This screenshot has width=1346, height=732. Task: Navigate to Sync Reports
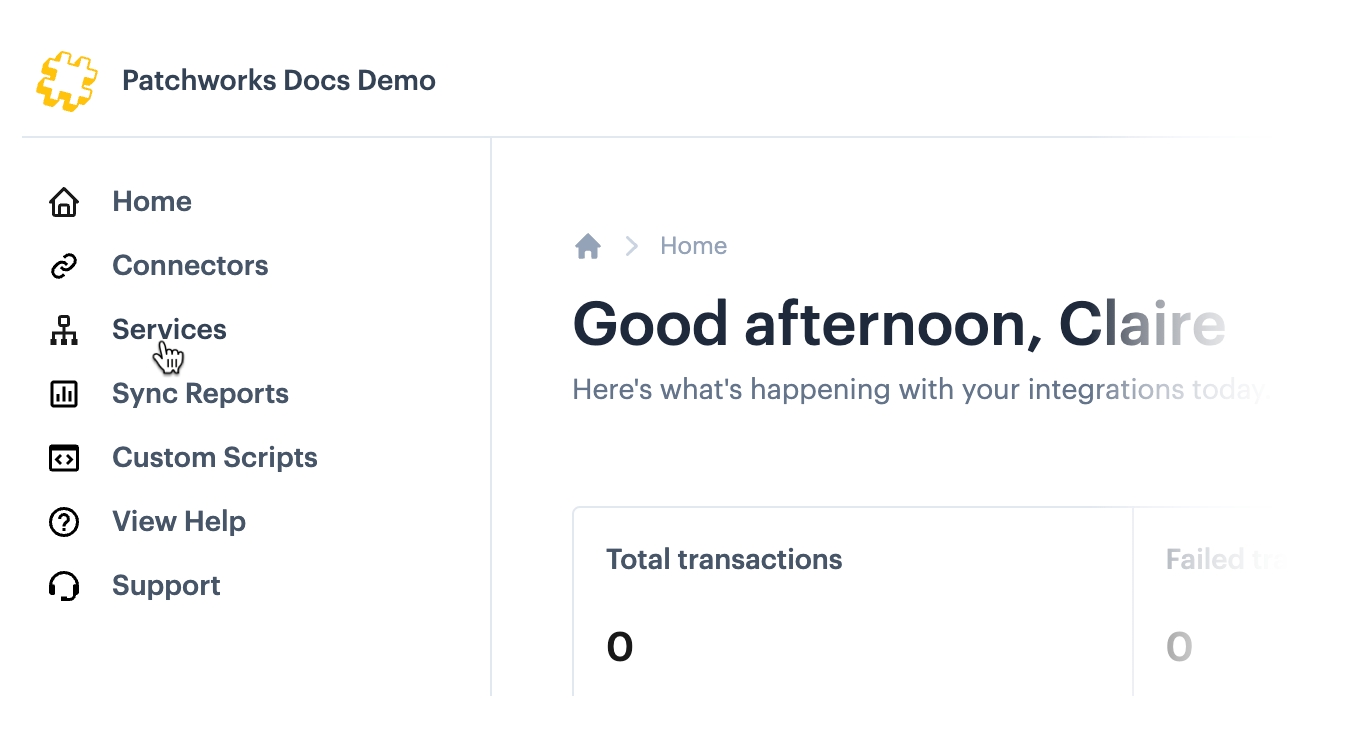pyautogui.click(x=200, y=394)
